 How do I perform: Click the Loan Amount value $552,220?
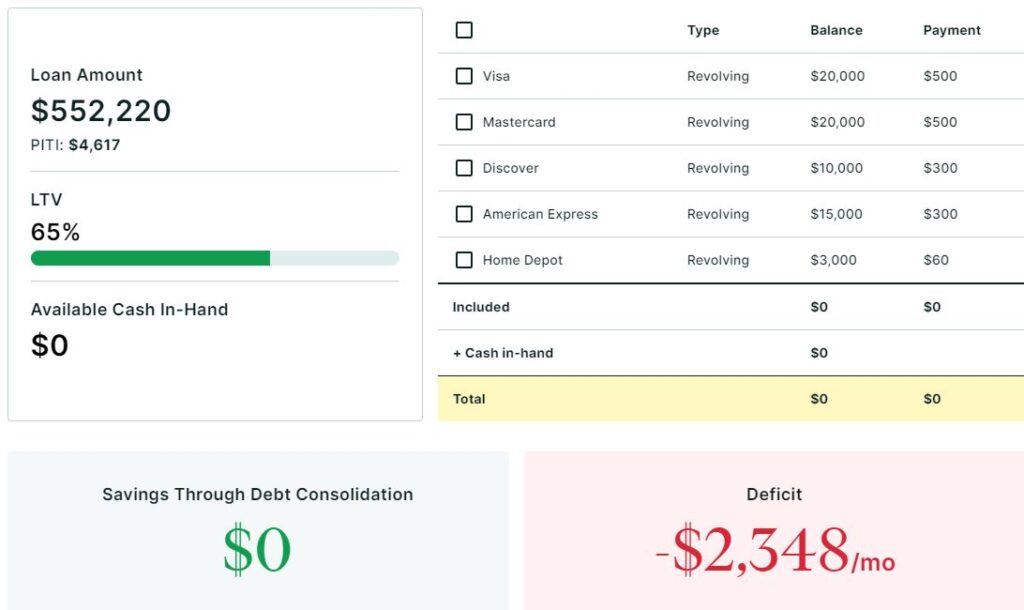point(101,110)
